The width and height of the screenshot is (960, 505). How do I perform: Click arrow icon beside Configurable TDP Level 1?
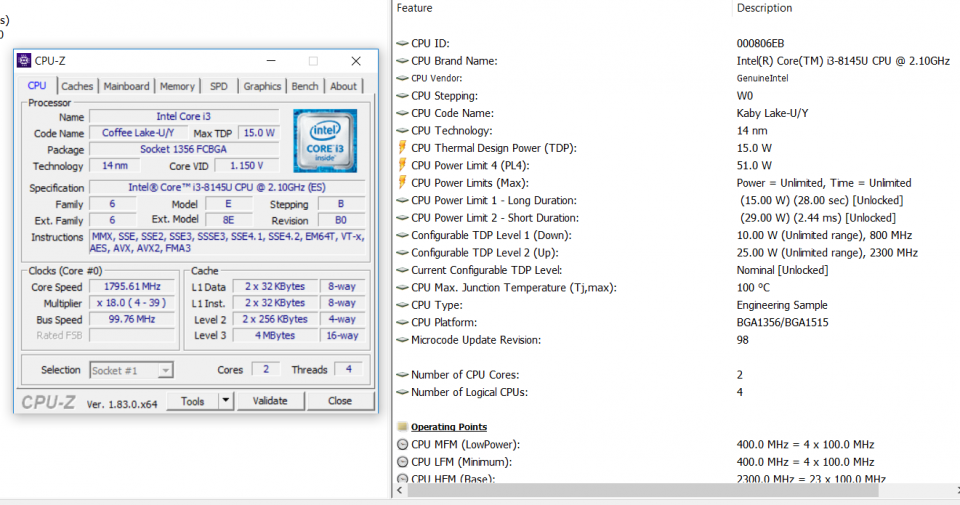tap(402, 235)
